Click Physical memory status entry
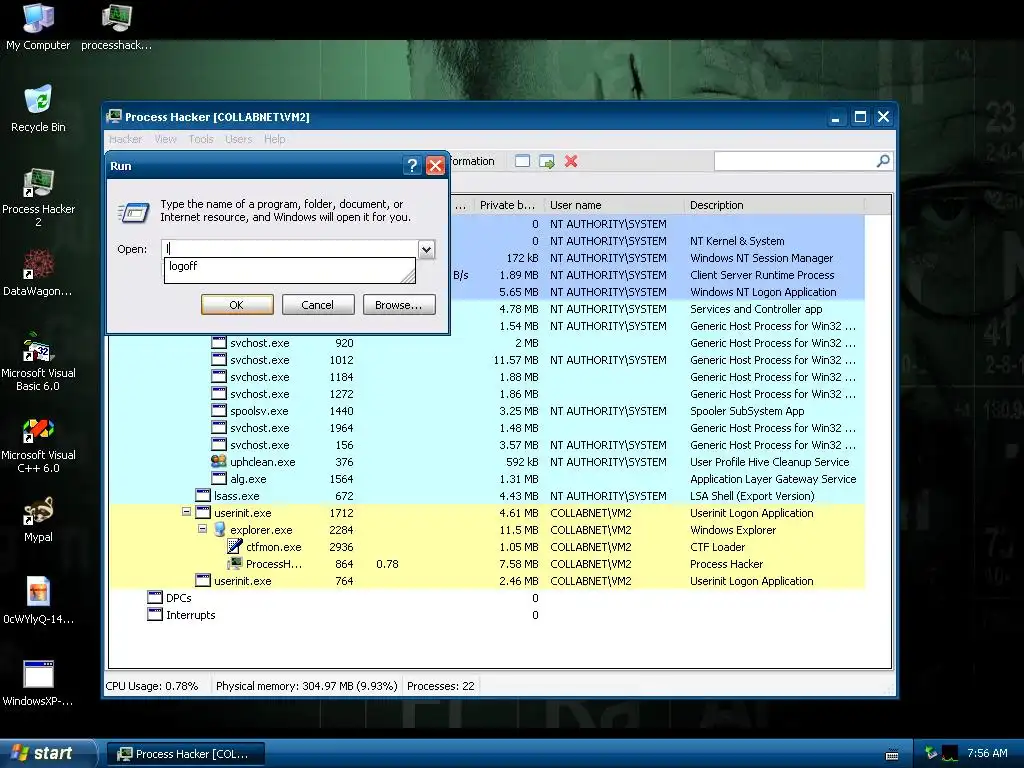Image resolution: width=1024 pixels, height=768 pixels. point(306,686)
